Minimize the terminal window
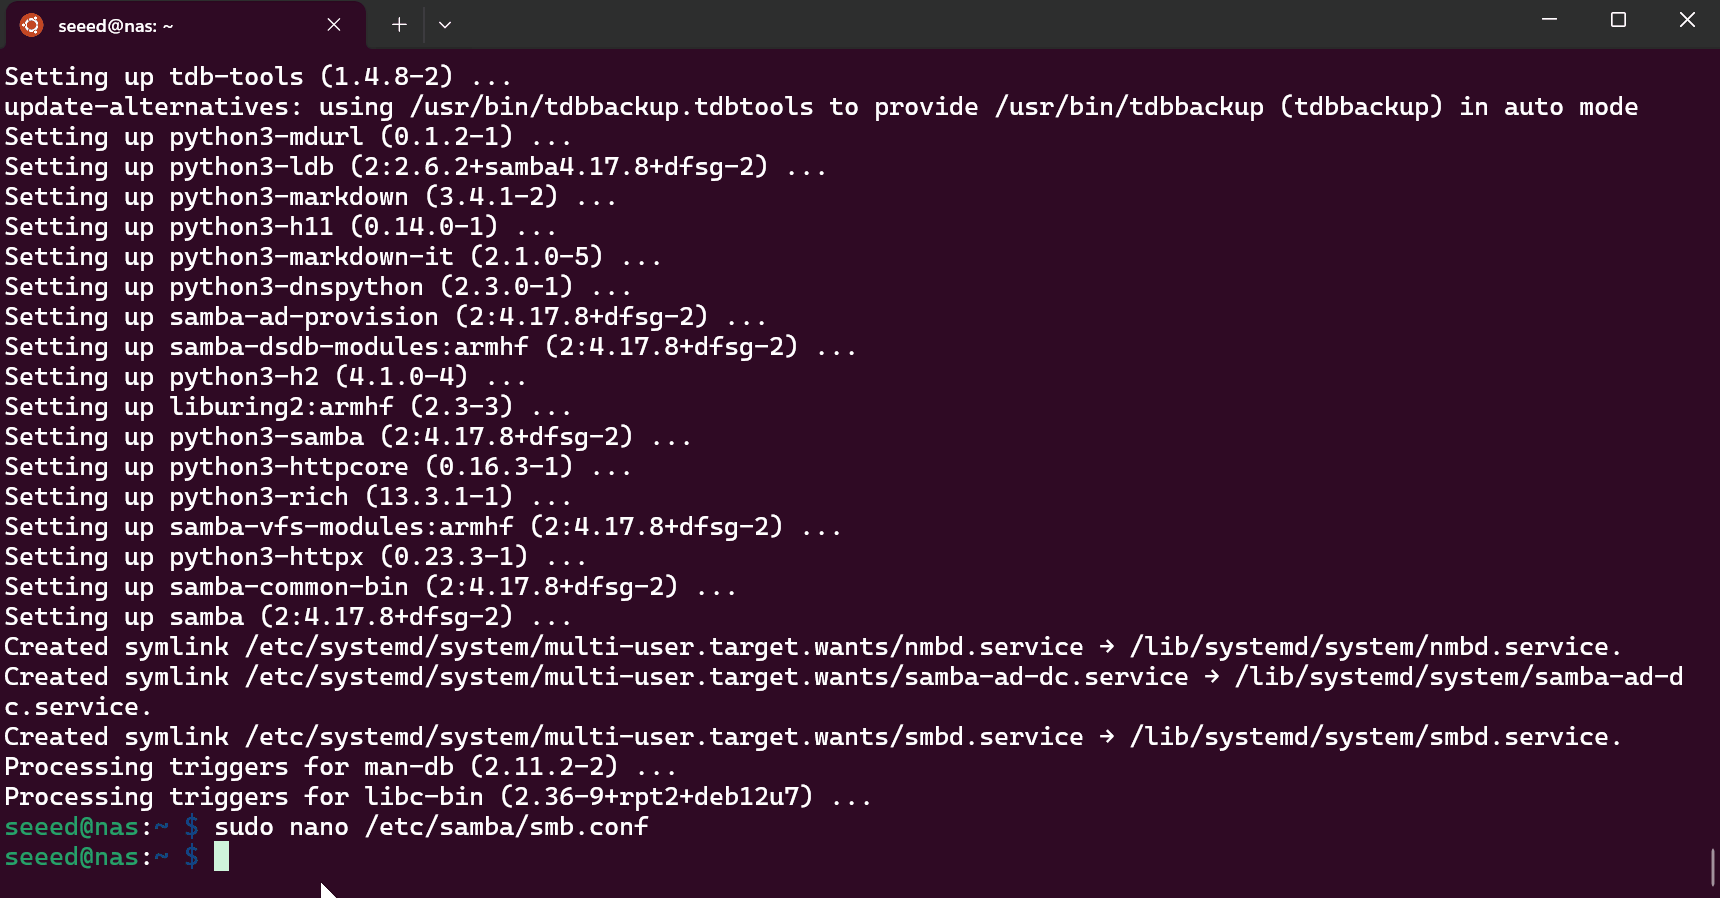The height and width of the screenshot is (898, 1720). coord(1549,20)
